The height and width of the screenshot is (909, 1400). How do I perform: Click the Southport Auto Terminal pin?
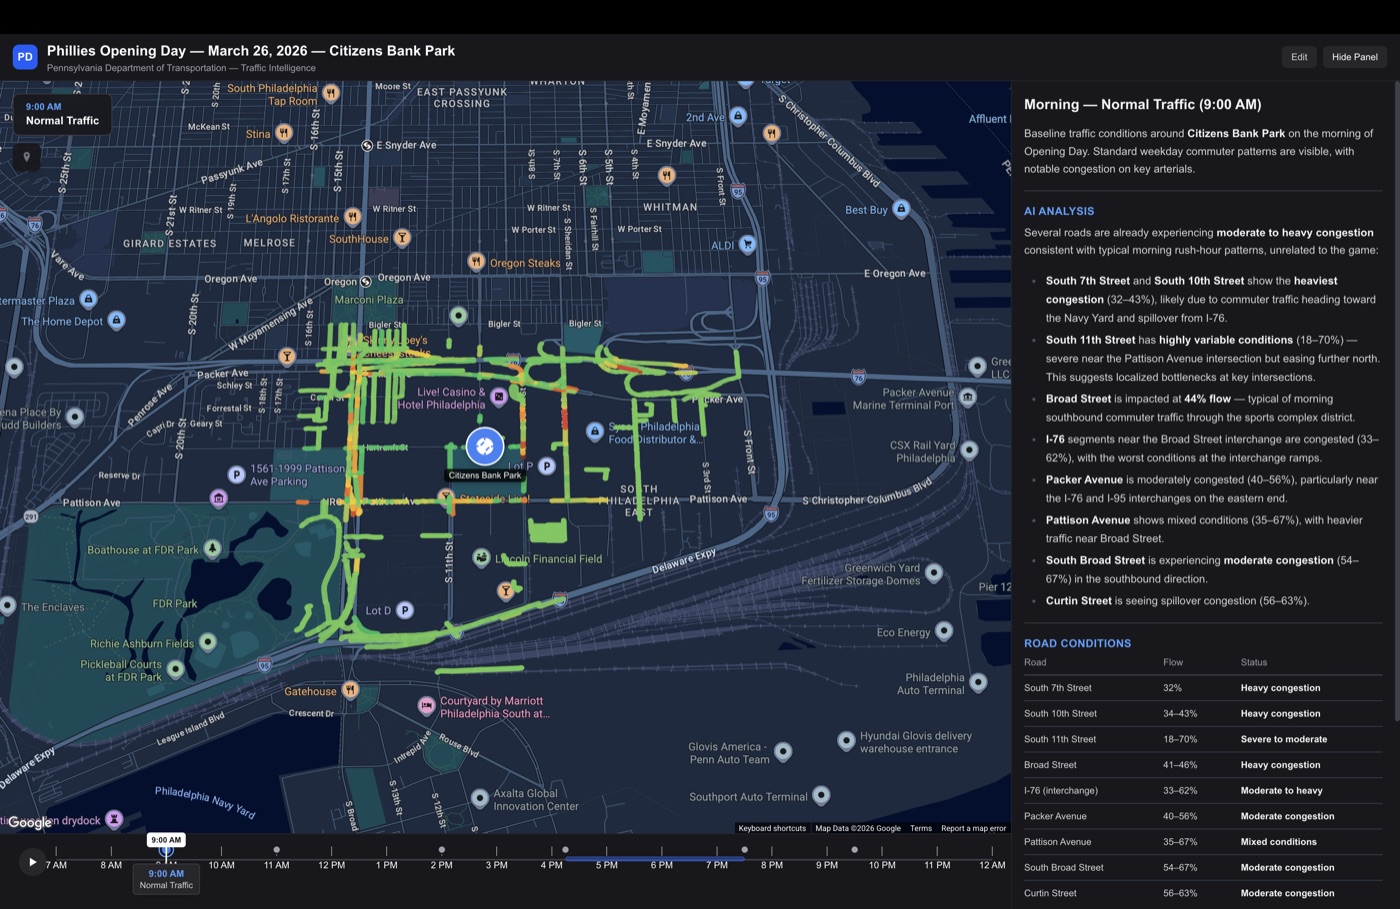click(821, 796)
